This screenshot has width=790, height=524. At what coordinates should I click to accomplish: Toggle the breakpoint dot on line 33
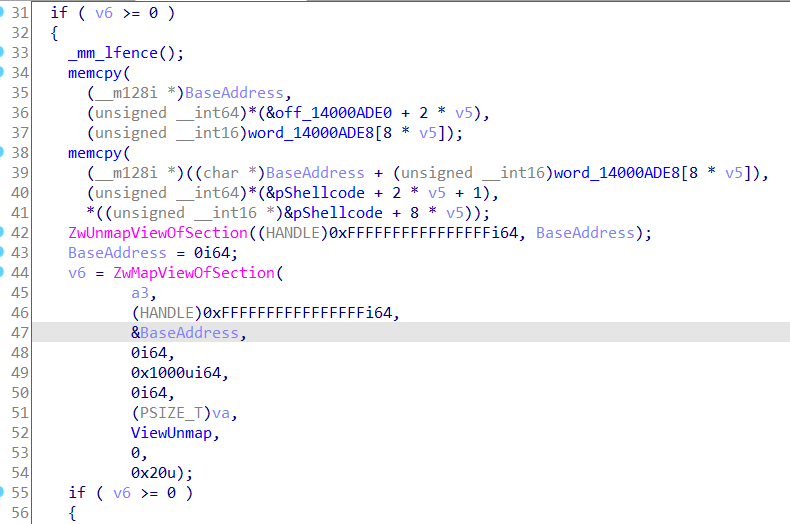coord(2,51)
